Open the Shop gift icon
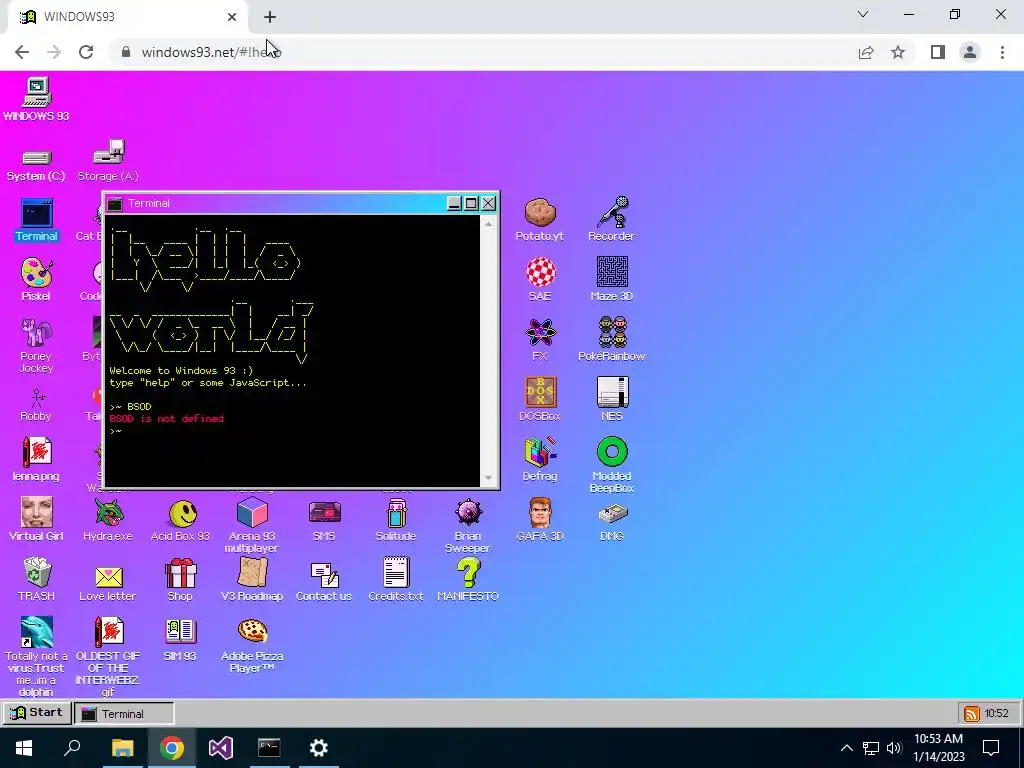The width and height of the screenshot is (1024, 768). point(180,573)
